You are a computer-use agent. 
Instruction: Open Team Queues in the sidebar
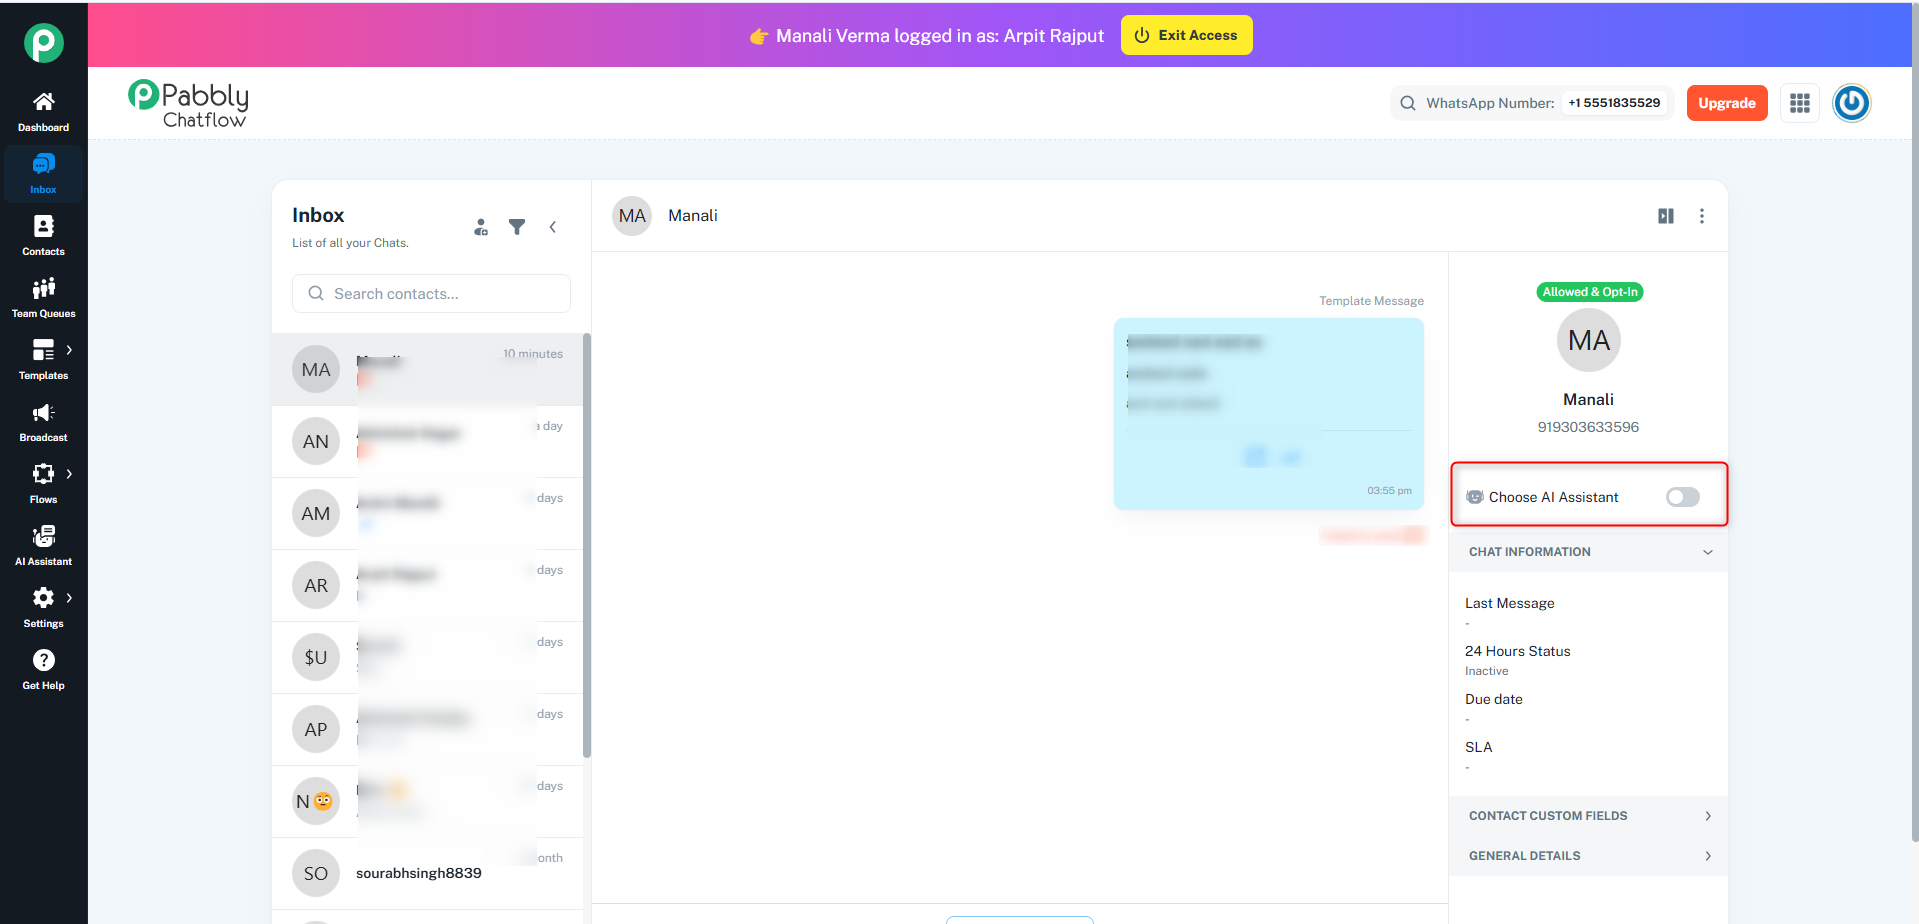click(43, 298)
